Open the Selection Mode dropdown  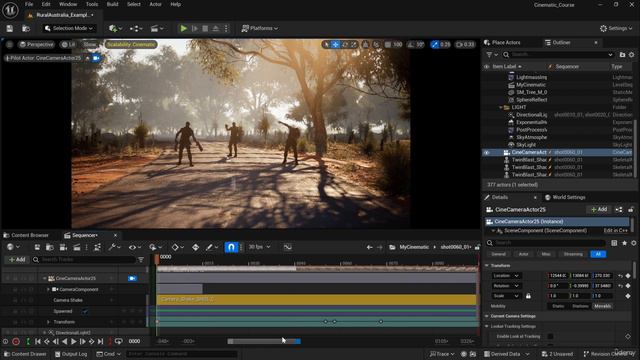click(69, 28)
